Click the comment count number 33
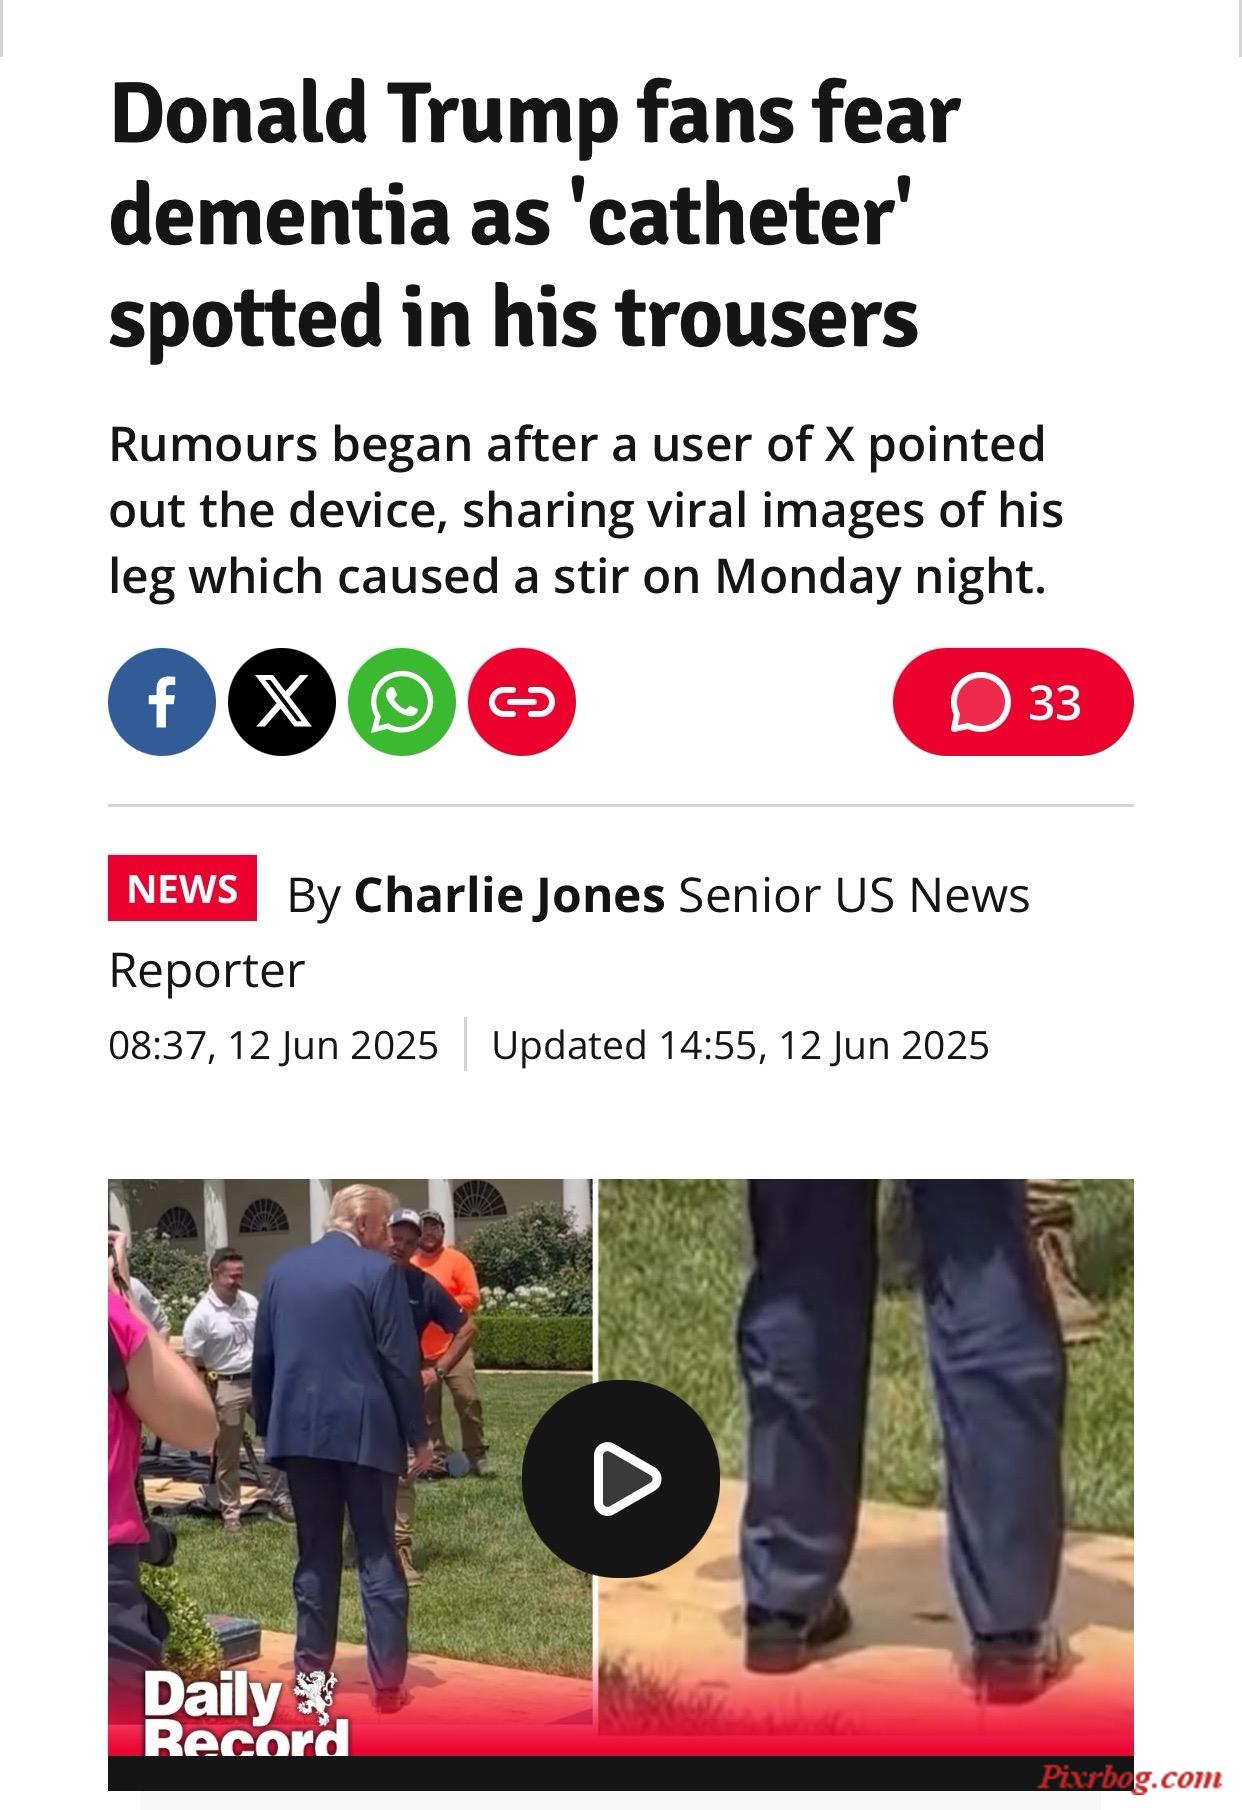Screen dimensions: 1242x1810 pos(1055,702)
